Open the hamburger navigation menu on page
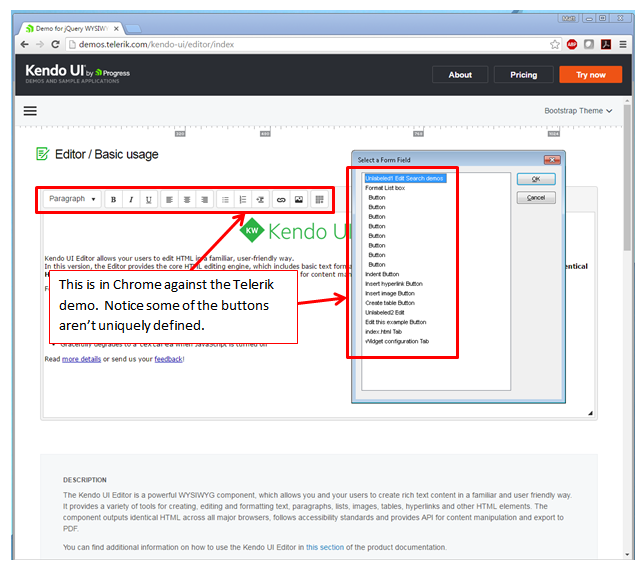 point(30,111)
